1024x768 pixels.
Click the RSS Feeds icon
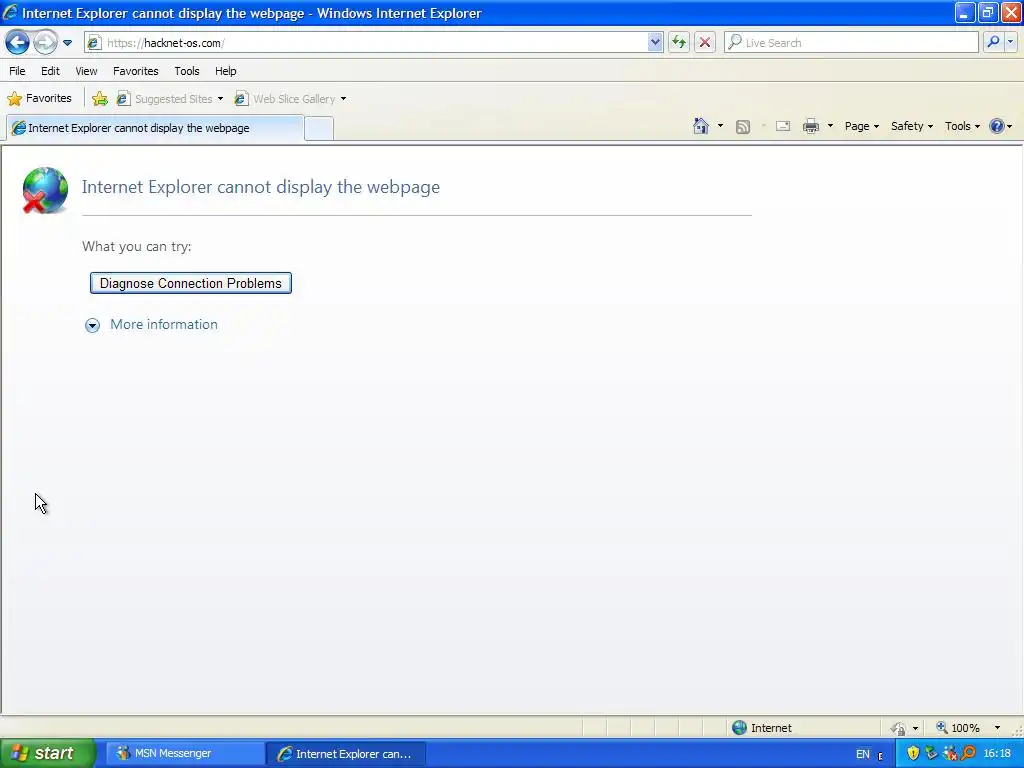743,127
